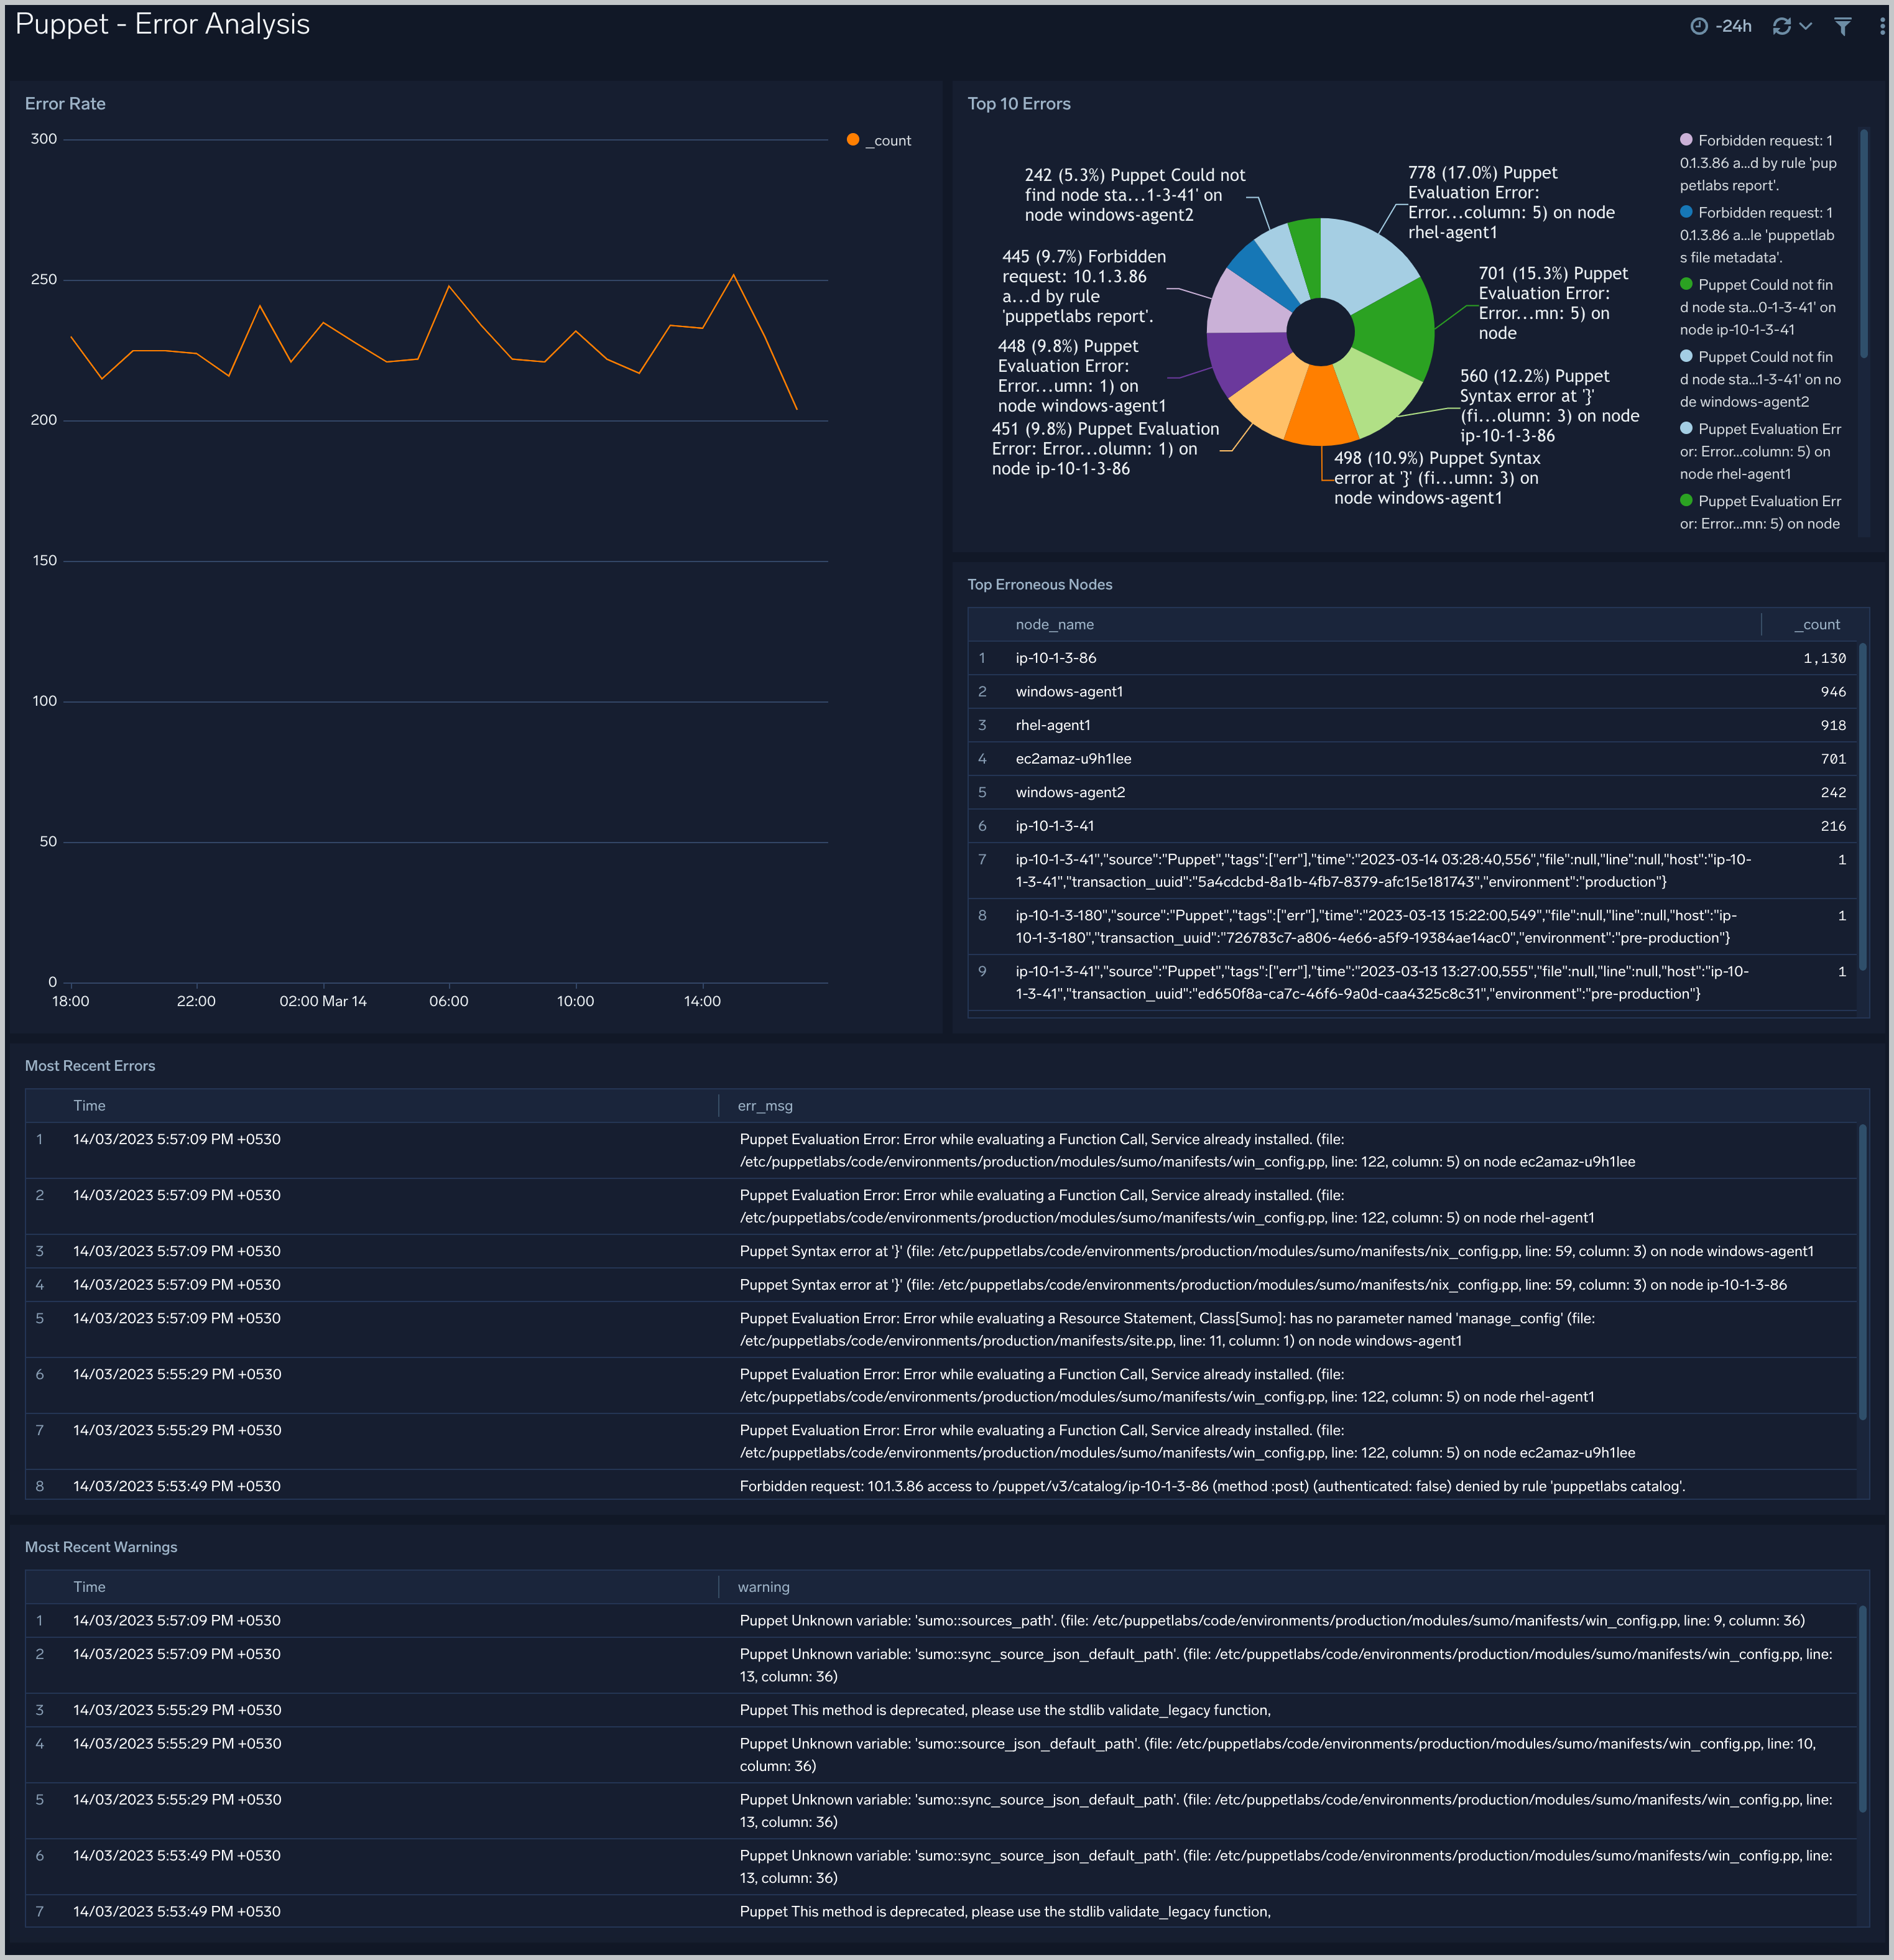The width and height of the screenshot is (1894, 1960).
Task: Open the -24h time range picker
Action: tap(1721, 26)
